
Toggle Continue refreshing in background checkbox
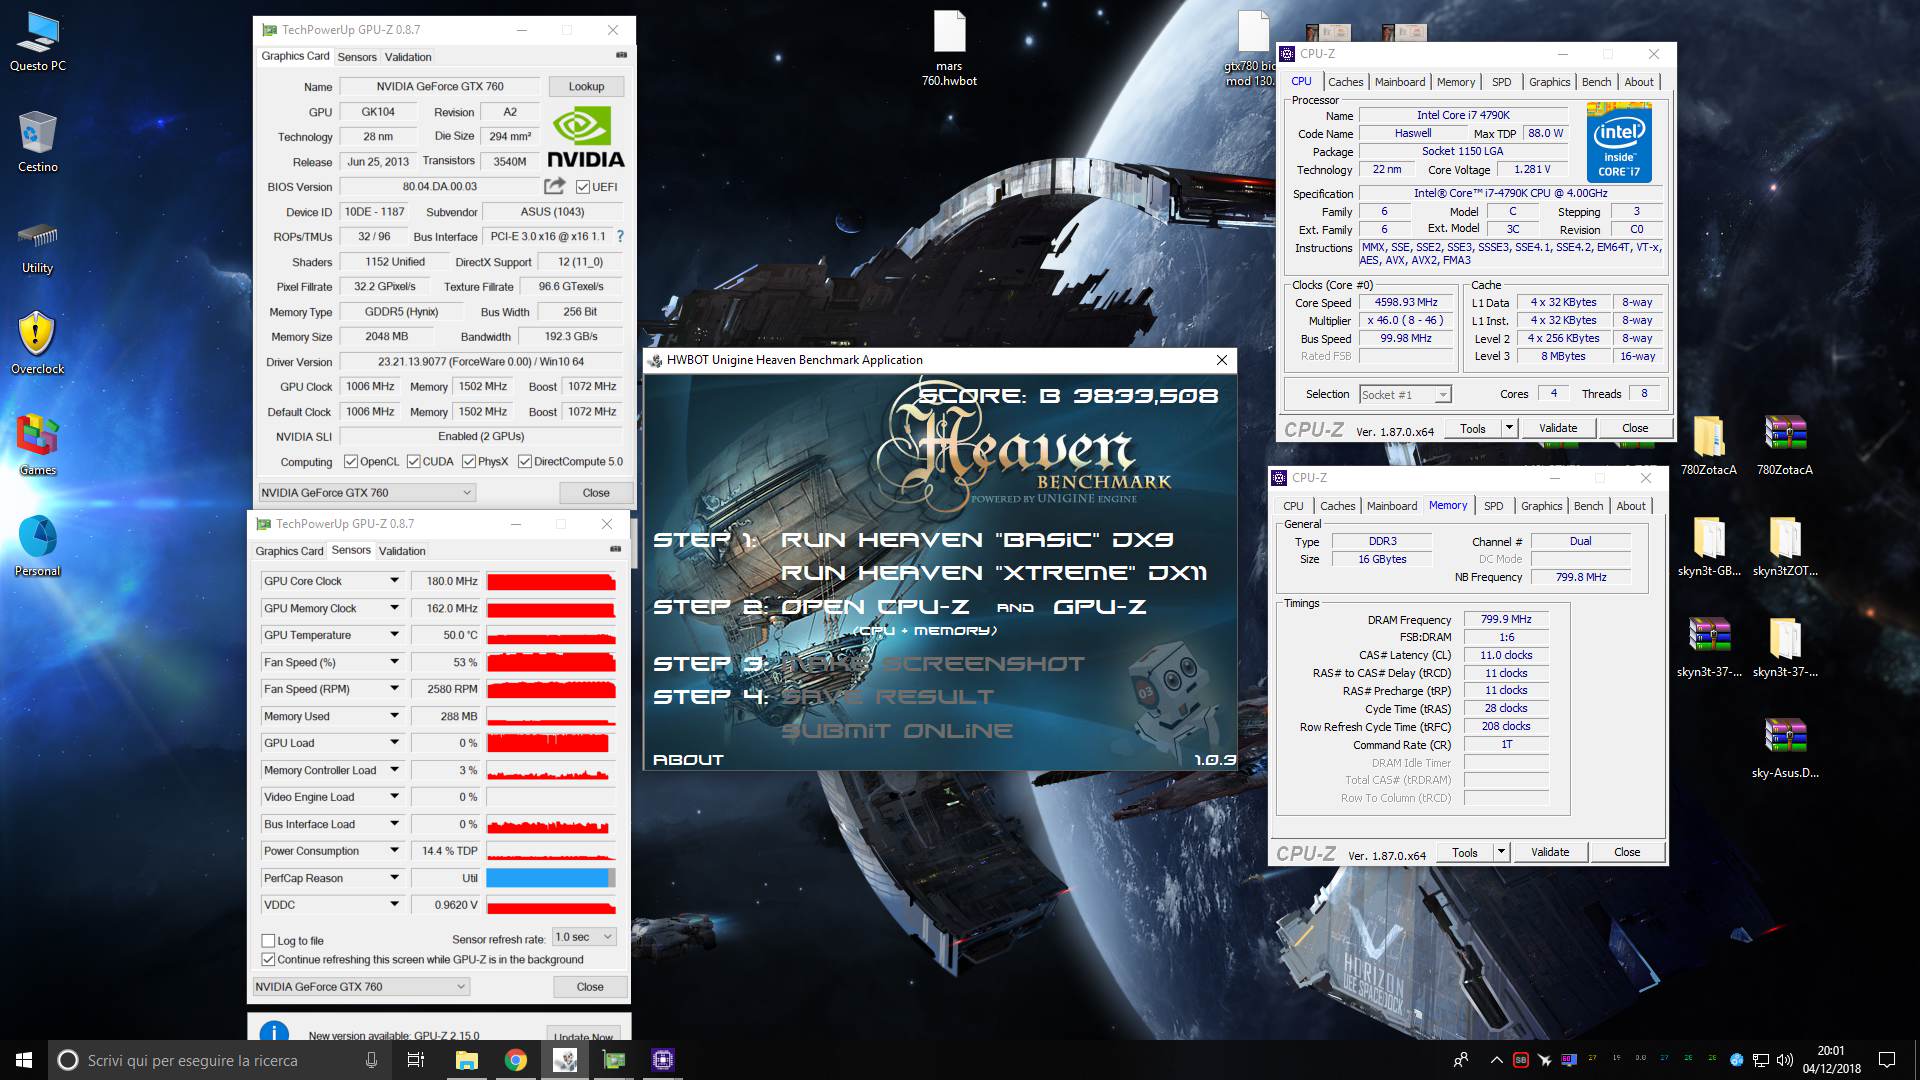[x=268, y=959]
